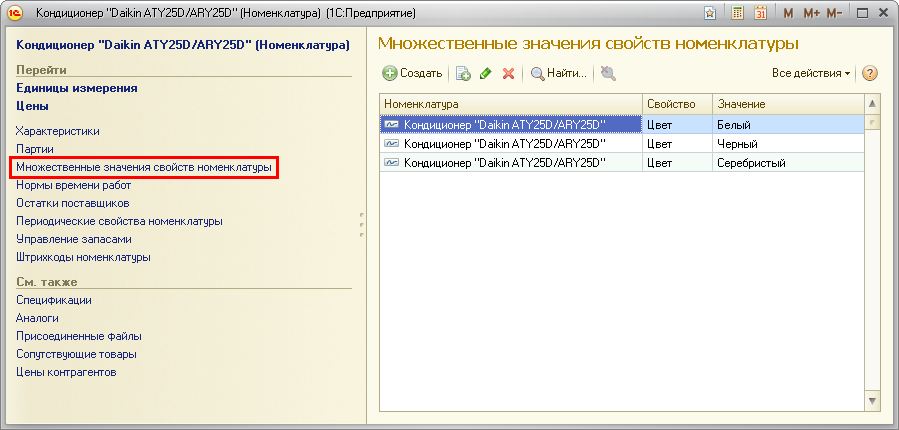
Task: Open Множественные значения свойств номенклатуры link
Action: click(144, 167)
